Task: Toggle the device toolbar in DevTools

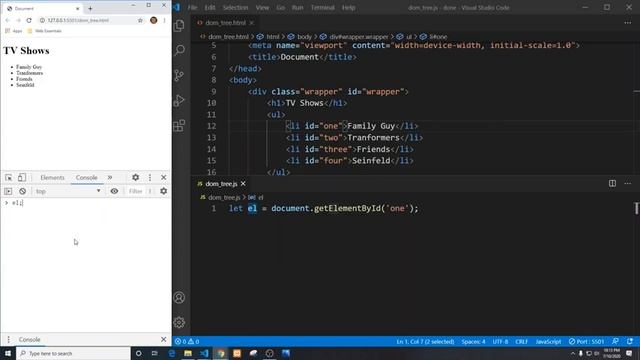Action: click(22, 178)
